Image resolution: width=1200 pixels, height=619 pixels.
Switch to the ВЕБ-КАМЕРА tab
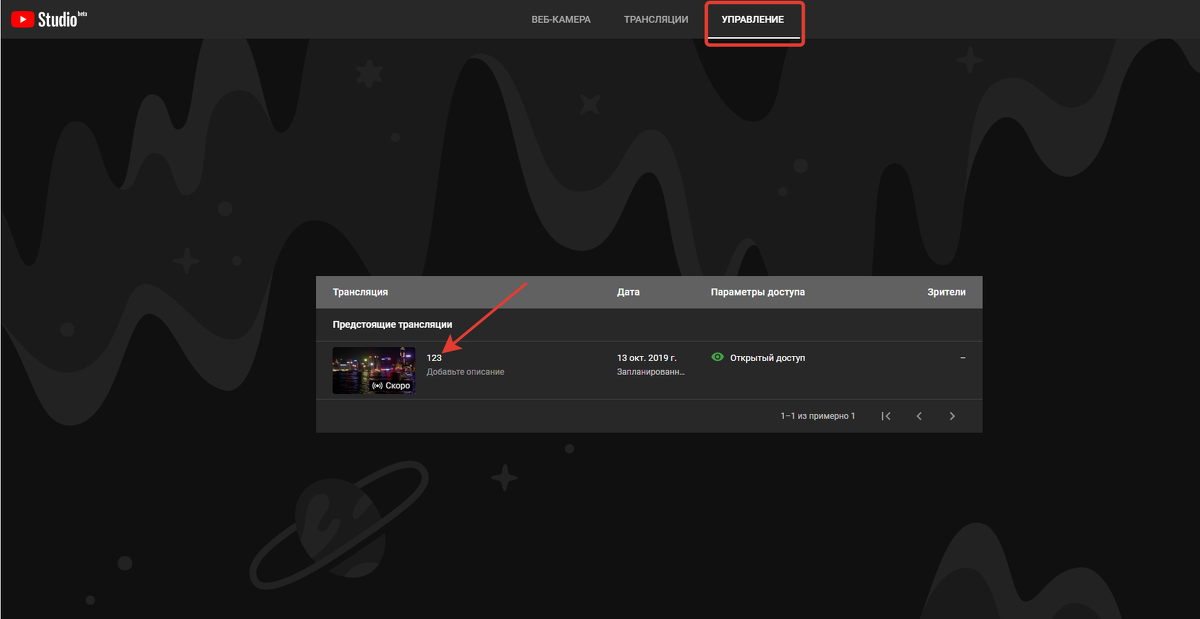[x=561, y=20]
